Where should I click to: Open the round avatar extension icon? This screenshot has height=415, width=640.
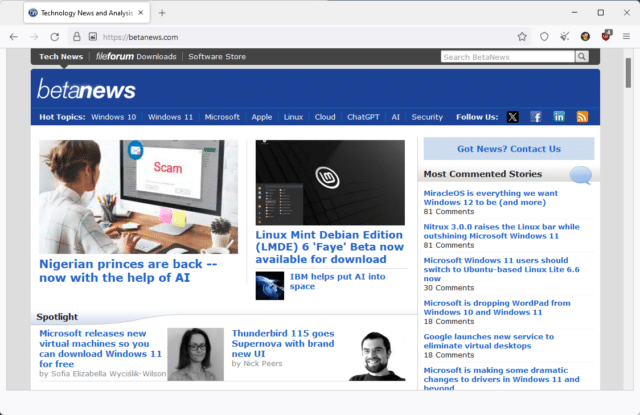point(585,37)
